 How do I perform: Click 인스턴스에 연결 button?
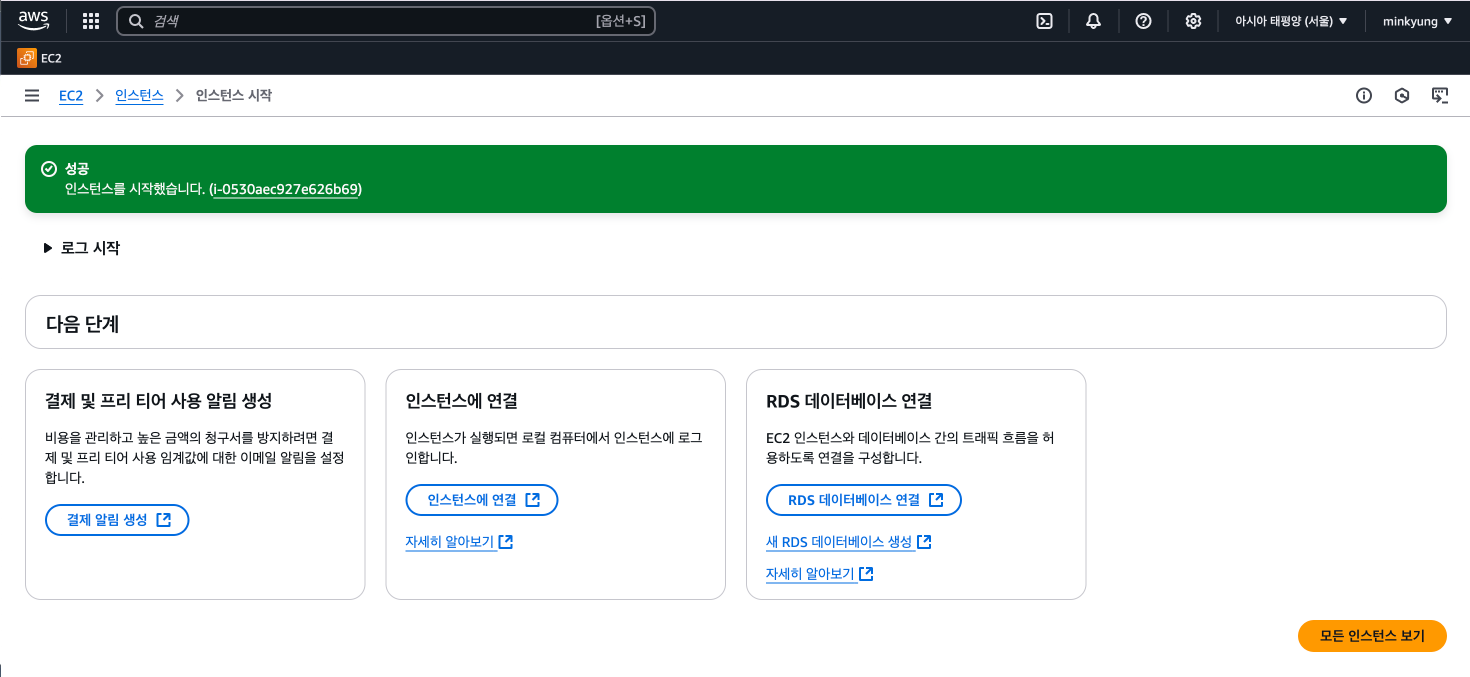click(482, 500)
